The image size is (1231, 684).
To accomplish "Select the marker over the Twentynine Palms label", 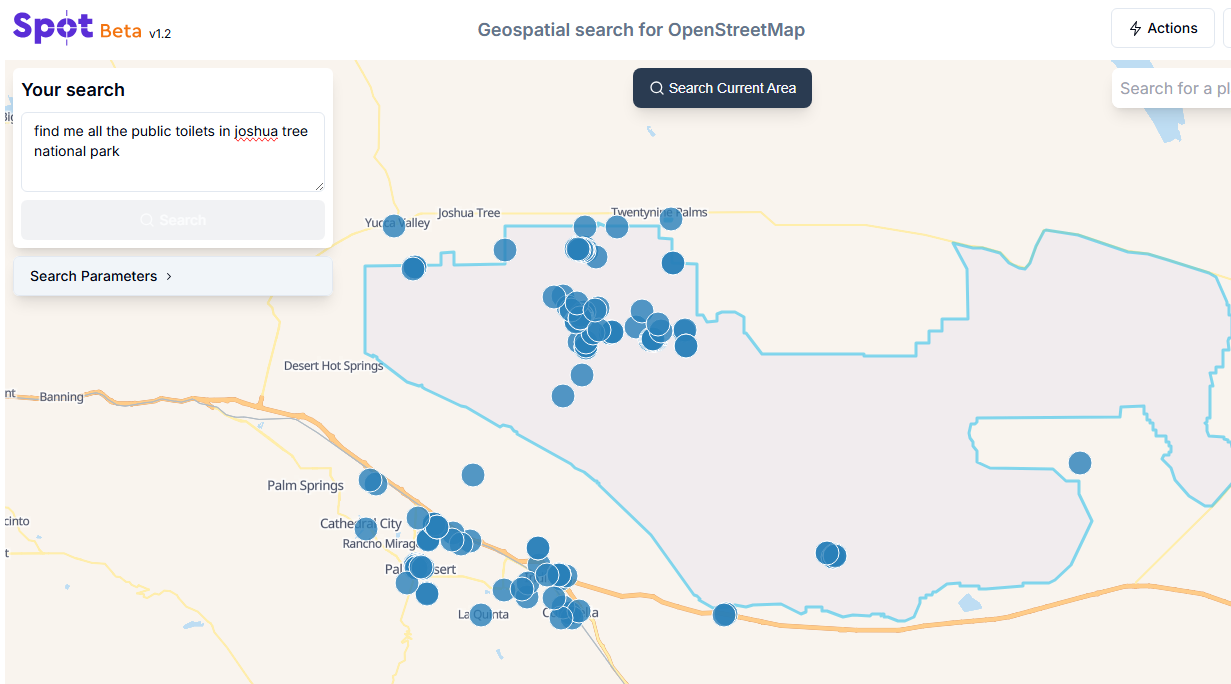I will click(671, 218).
